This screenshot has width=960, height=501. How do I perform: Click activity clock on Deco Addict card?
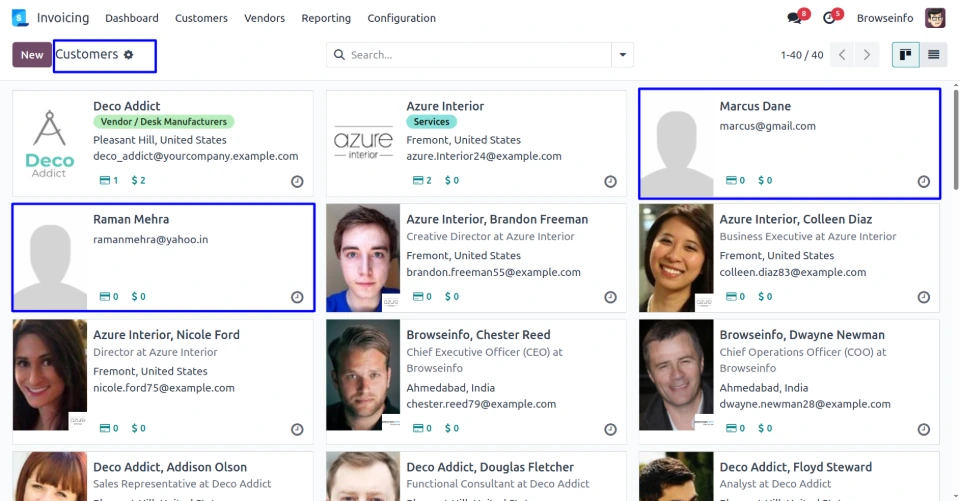[x=297, y=182]
